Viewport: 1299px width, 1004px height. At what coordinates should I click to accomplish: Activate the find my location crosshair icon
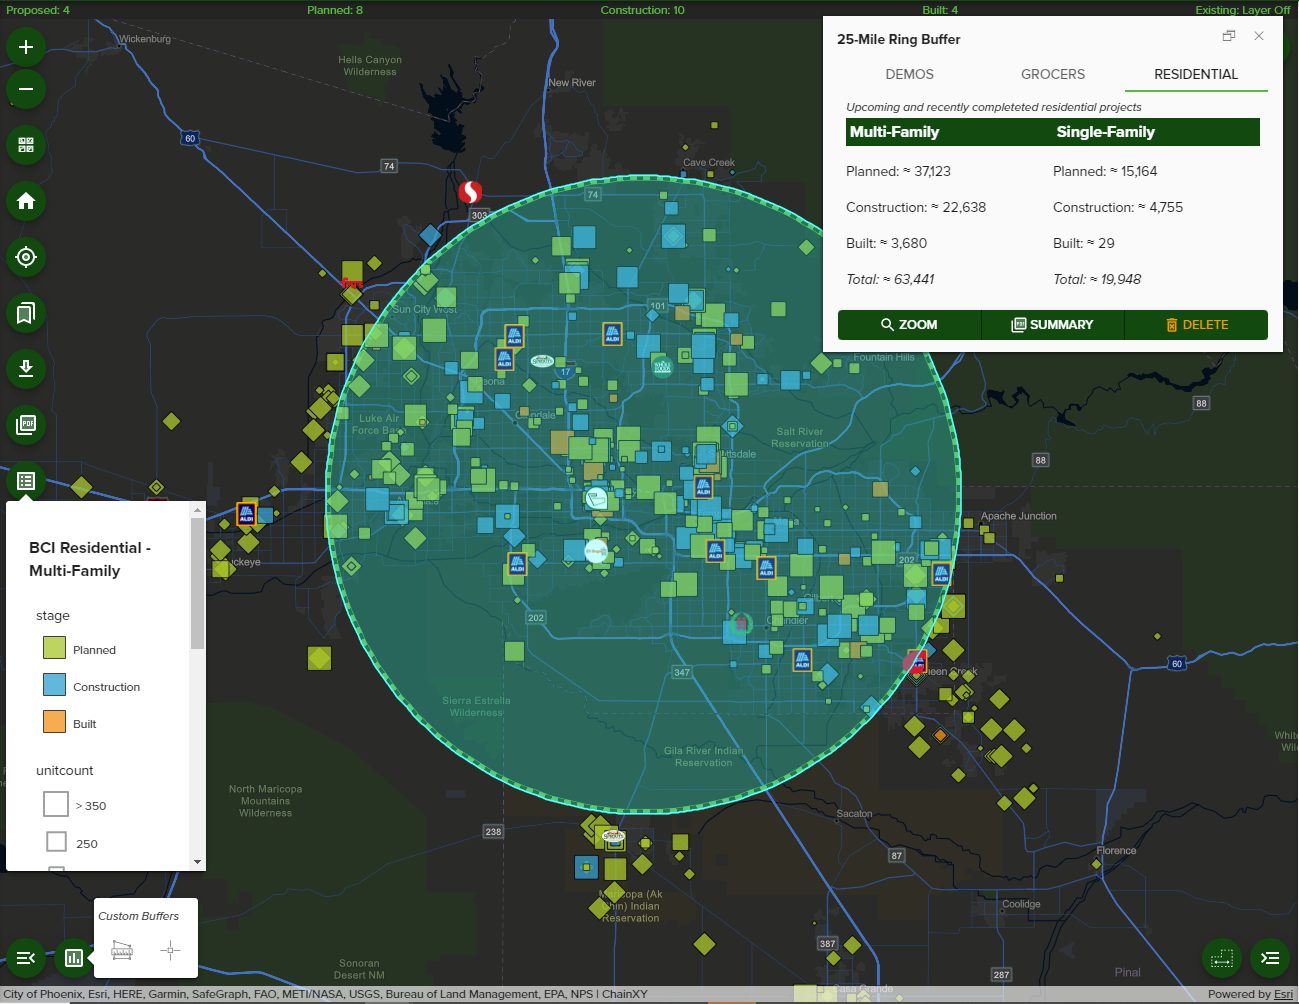[25, 257]
